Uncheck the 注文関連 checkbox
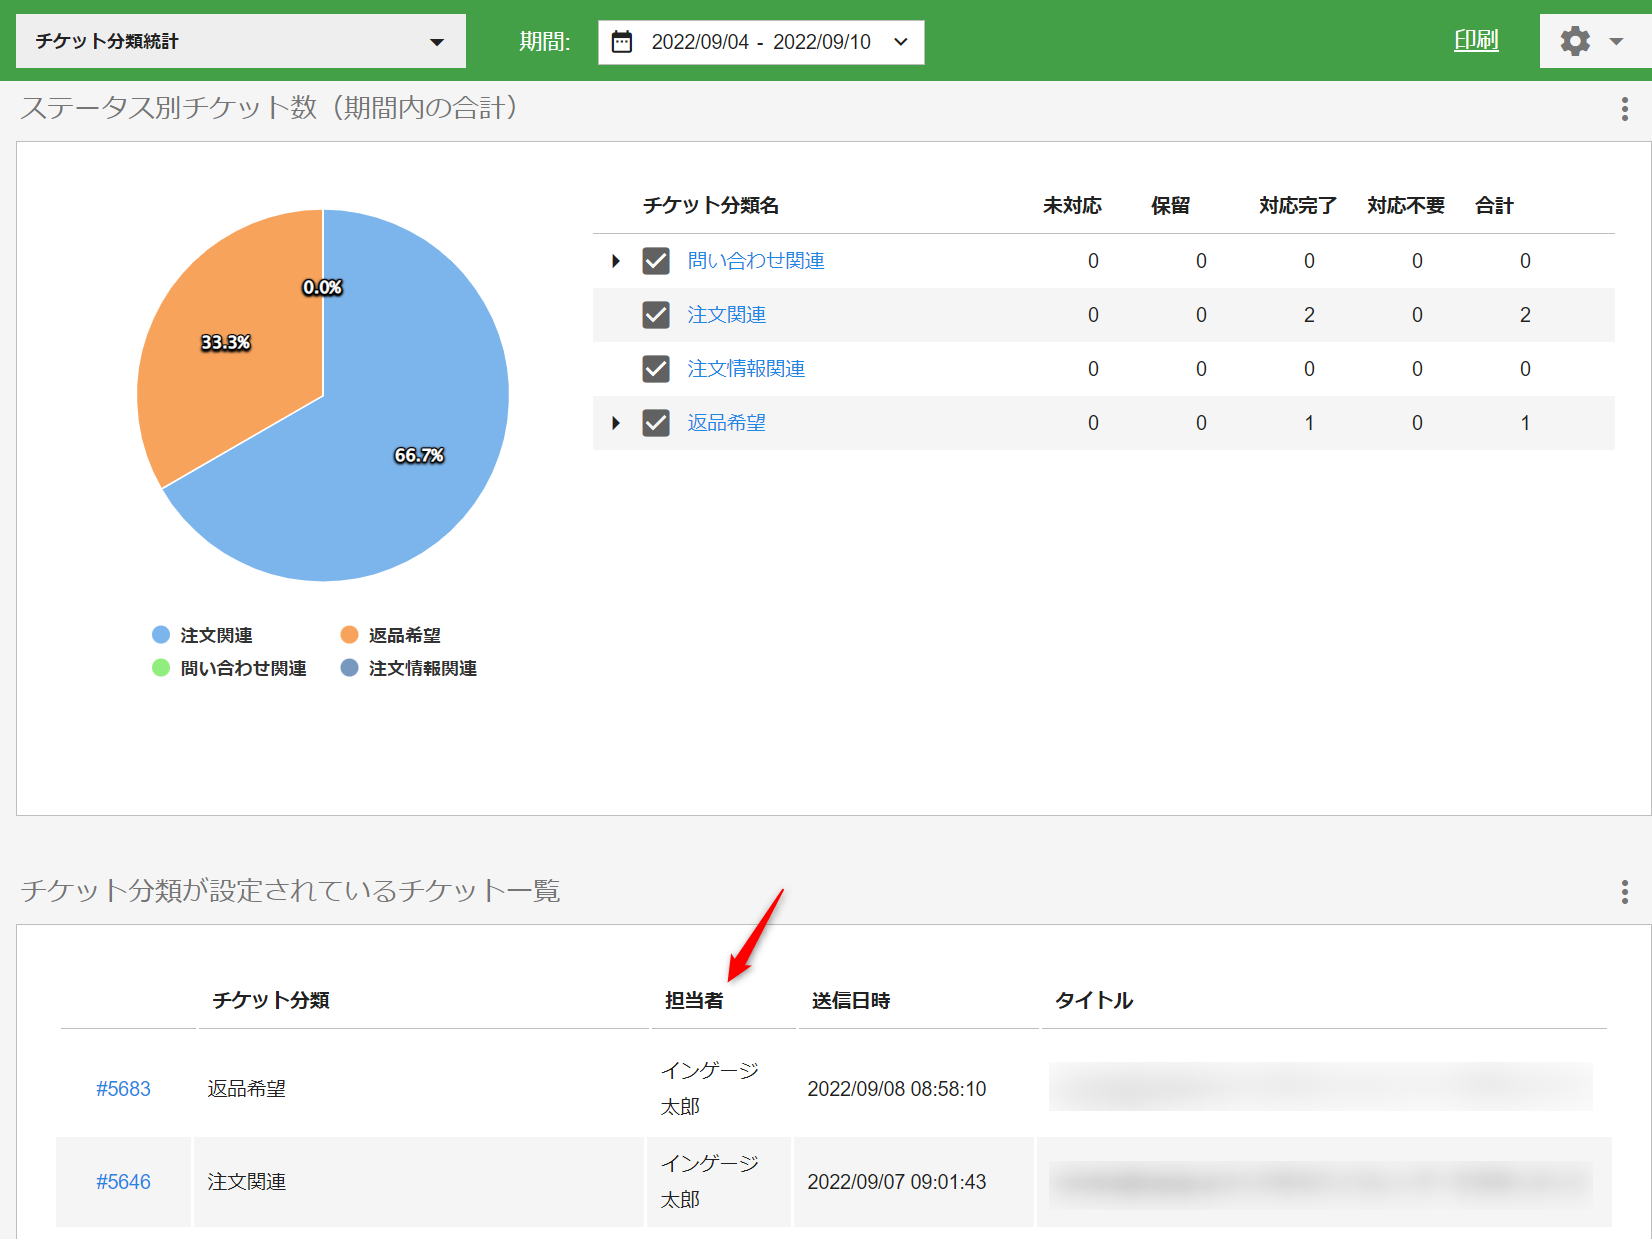 coord(656,315)
